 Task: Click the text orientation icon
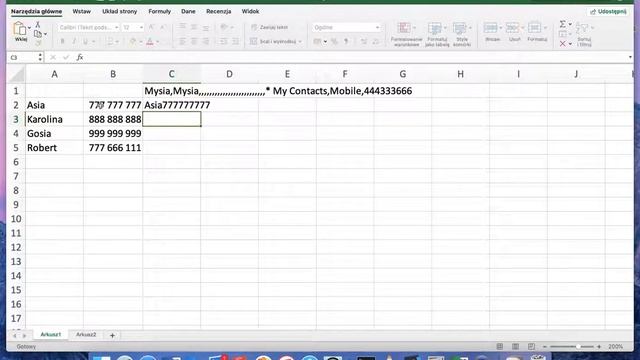point(224,27)
